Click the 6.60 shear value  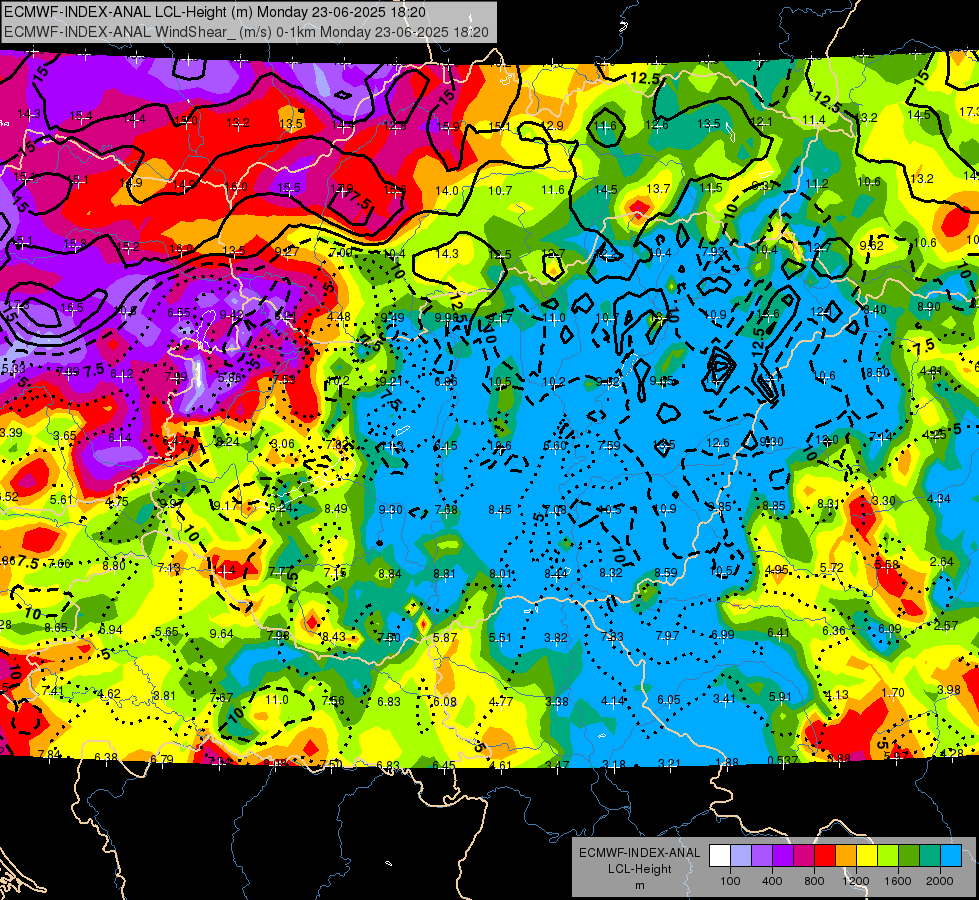(555, 445)
